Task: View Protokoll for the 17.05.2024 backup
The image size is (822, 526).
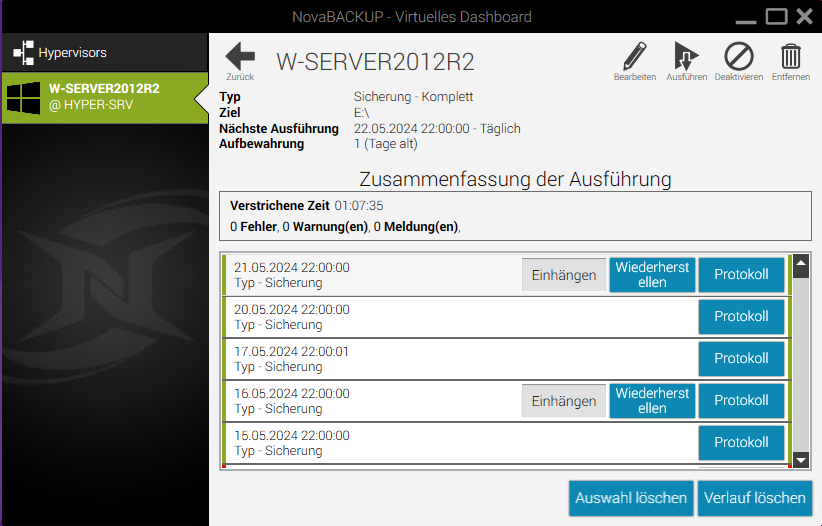Action: point(741,359)
